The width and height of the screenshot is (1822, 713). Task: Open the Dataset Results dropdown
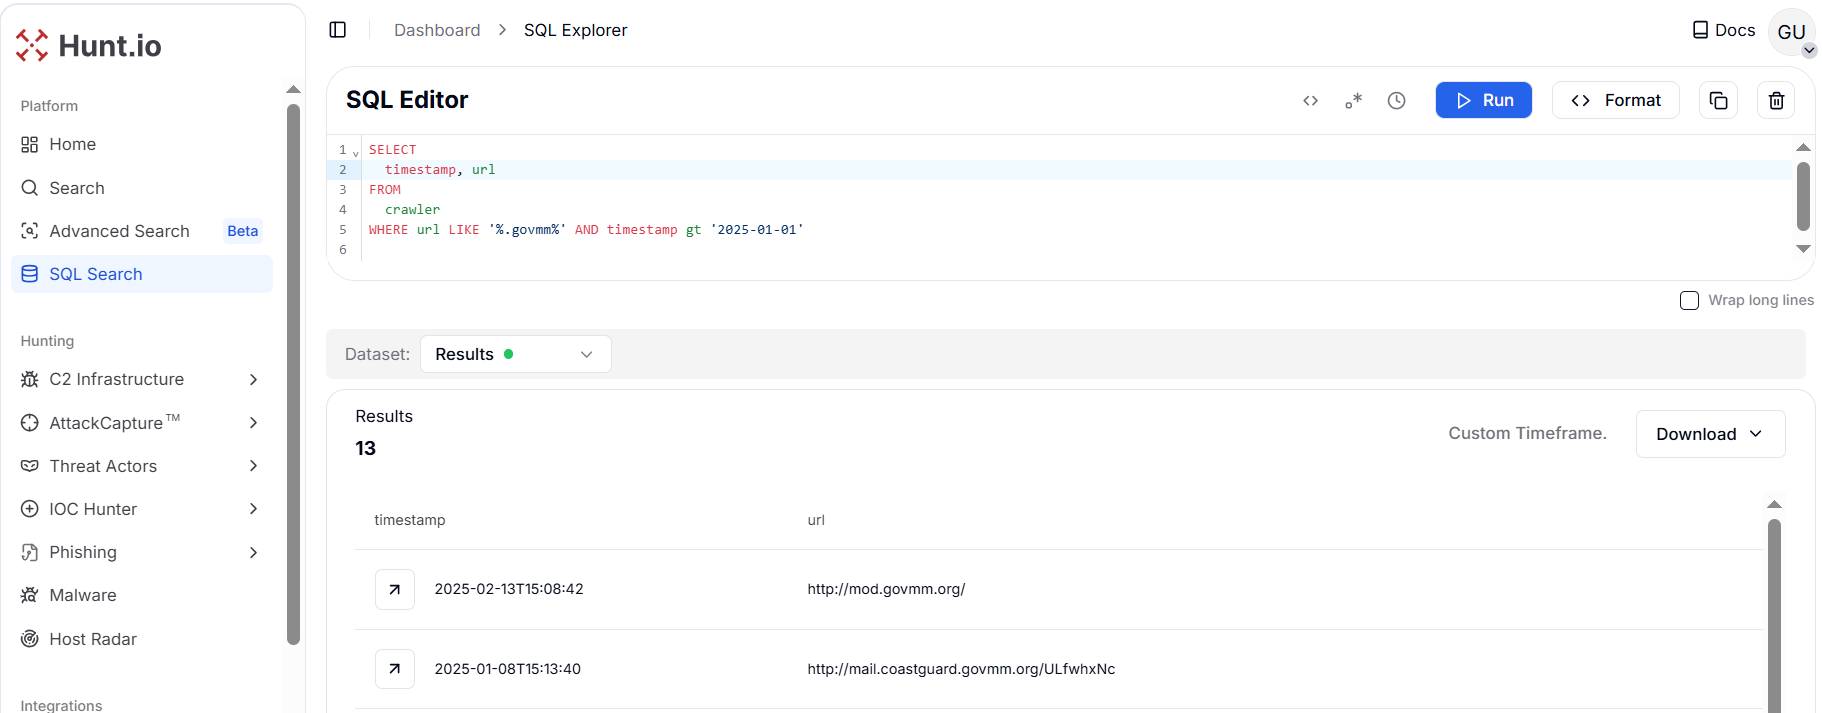(x=515, y=354)
